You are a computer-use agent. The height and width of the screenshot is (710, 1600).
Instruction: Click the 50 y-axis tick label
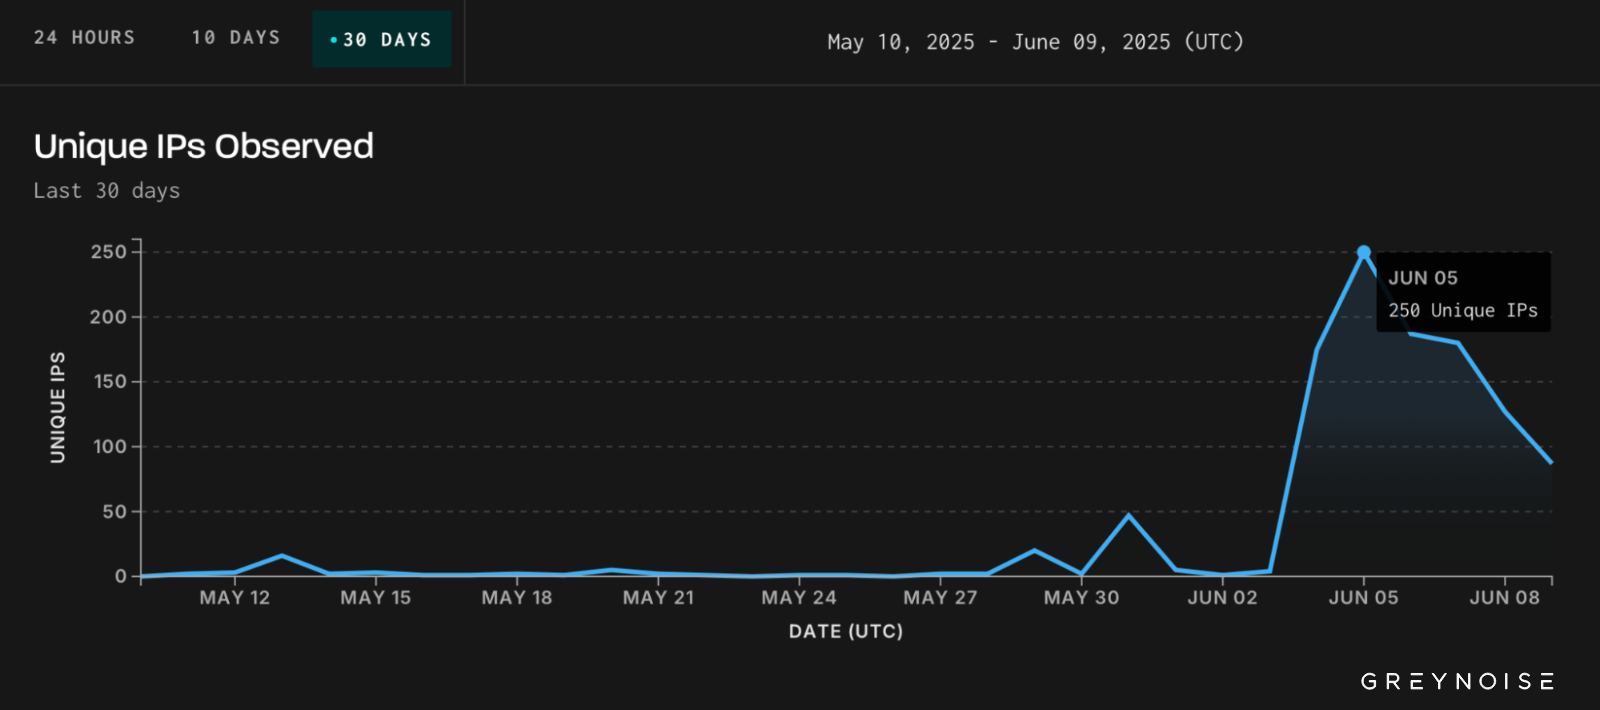click(x=114, y=512)
